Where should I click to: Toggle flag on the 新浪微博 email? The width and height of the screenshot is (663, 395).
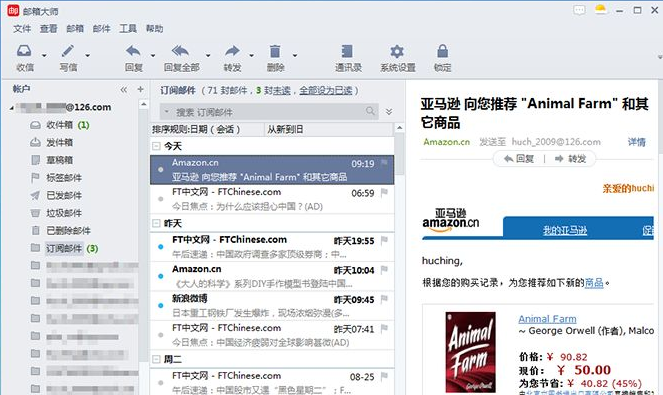(384, 299)
